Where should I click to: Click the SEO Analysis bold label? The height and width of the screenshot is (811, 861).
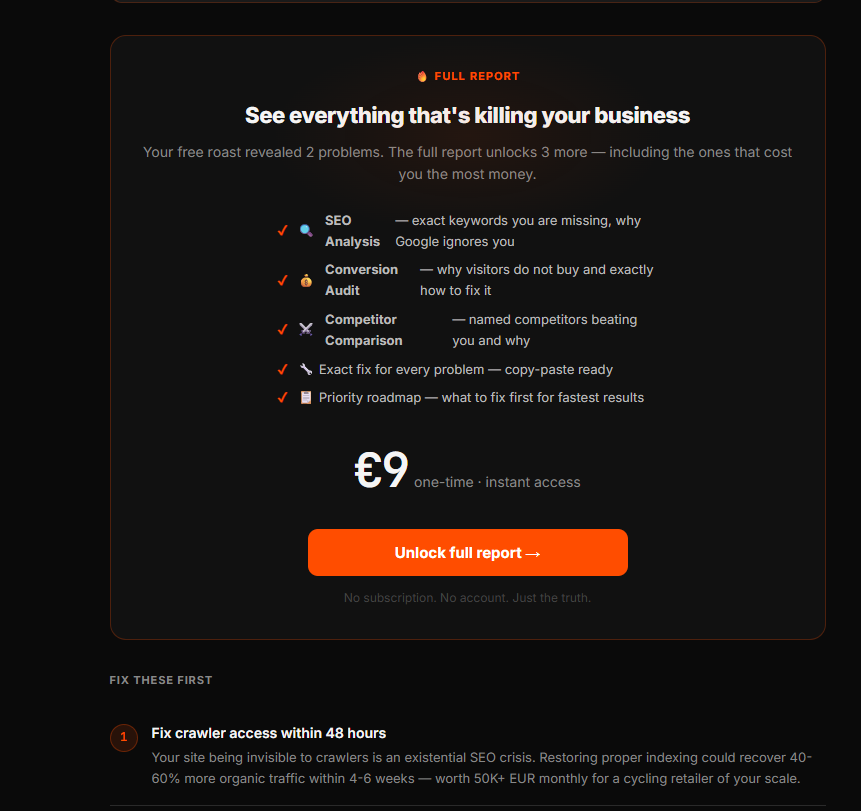tap(353, 231)
